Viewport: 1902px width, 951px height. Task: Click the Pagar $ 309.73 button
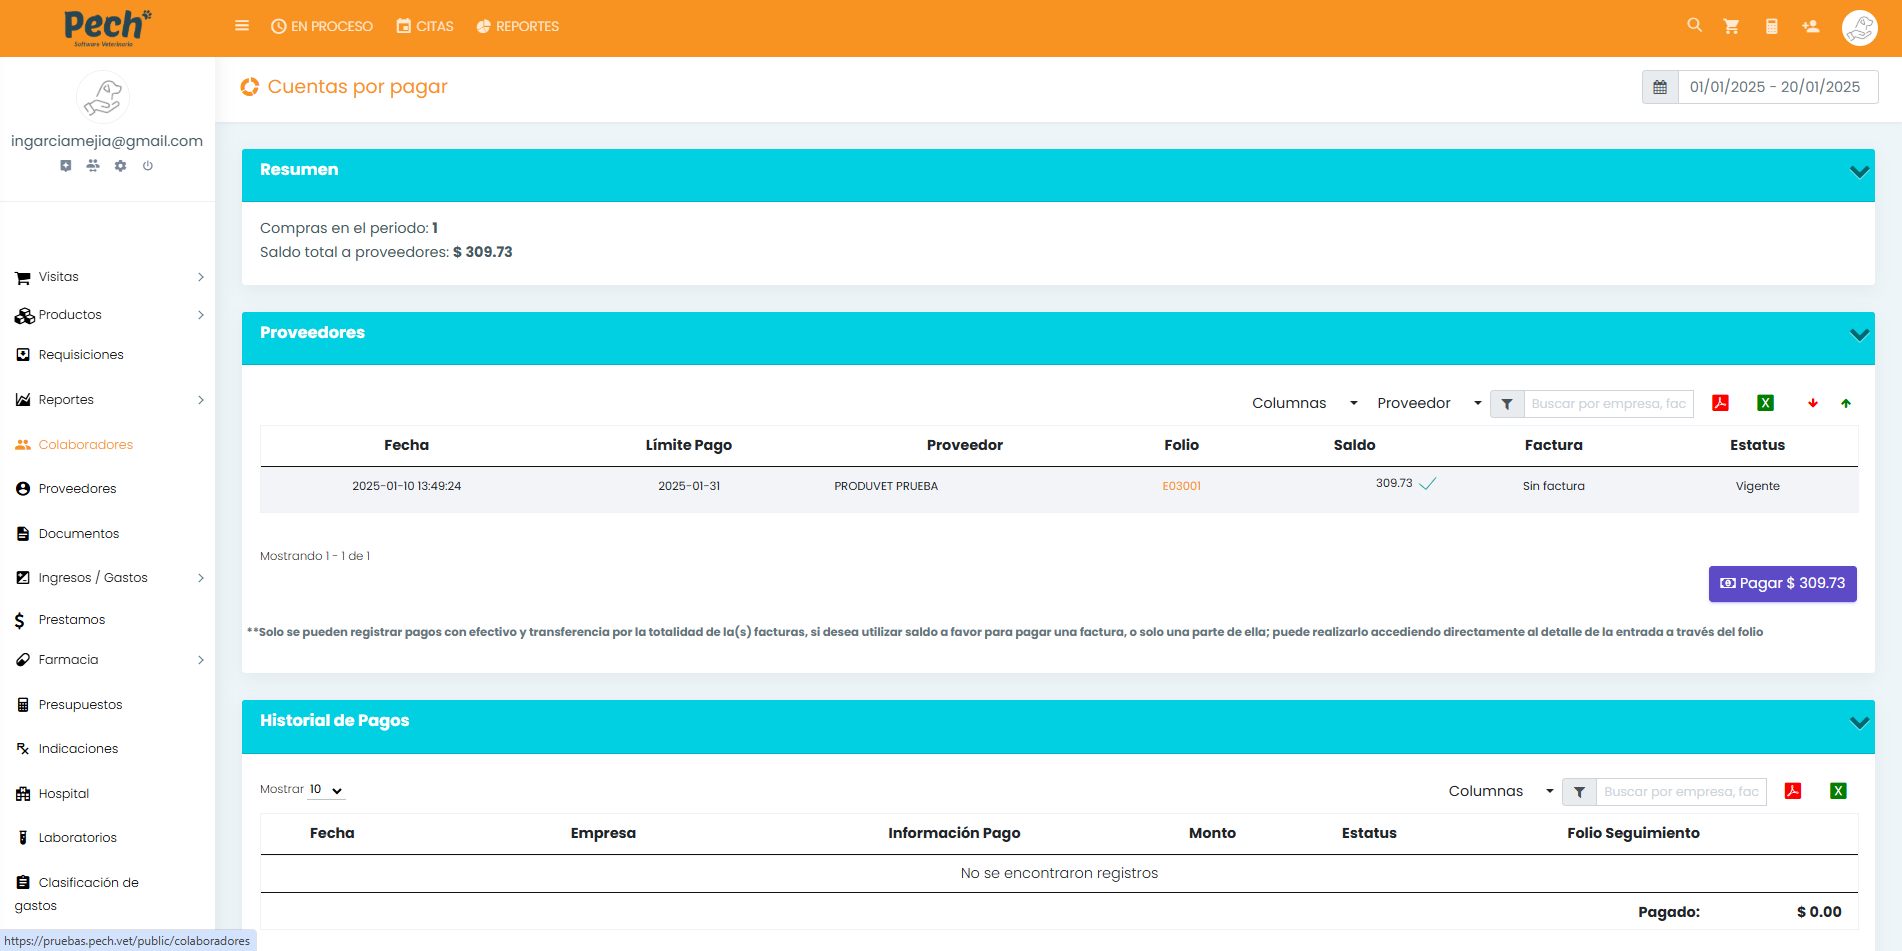coord(1782,583)
